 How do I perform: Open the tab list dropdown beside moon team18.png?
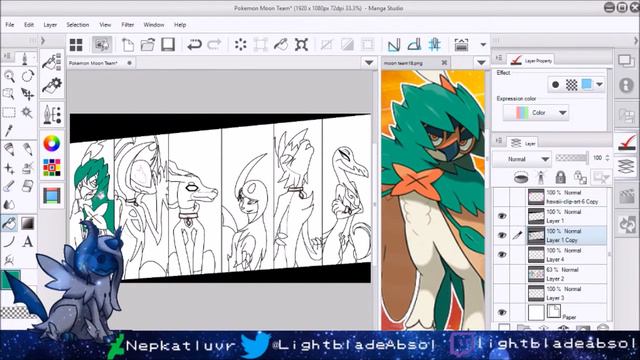click(x=481, y=63)
